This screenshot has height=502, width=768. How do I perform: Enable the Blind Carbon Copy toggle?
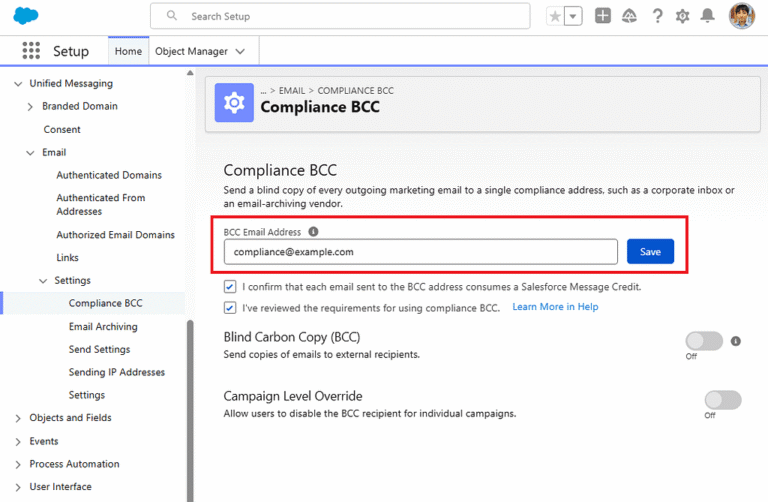pos(704,341)
